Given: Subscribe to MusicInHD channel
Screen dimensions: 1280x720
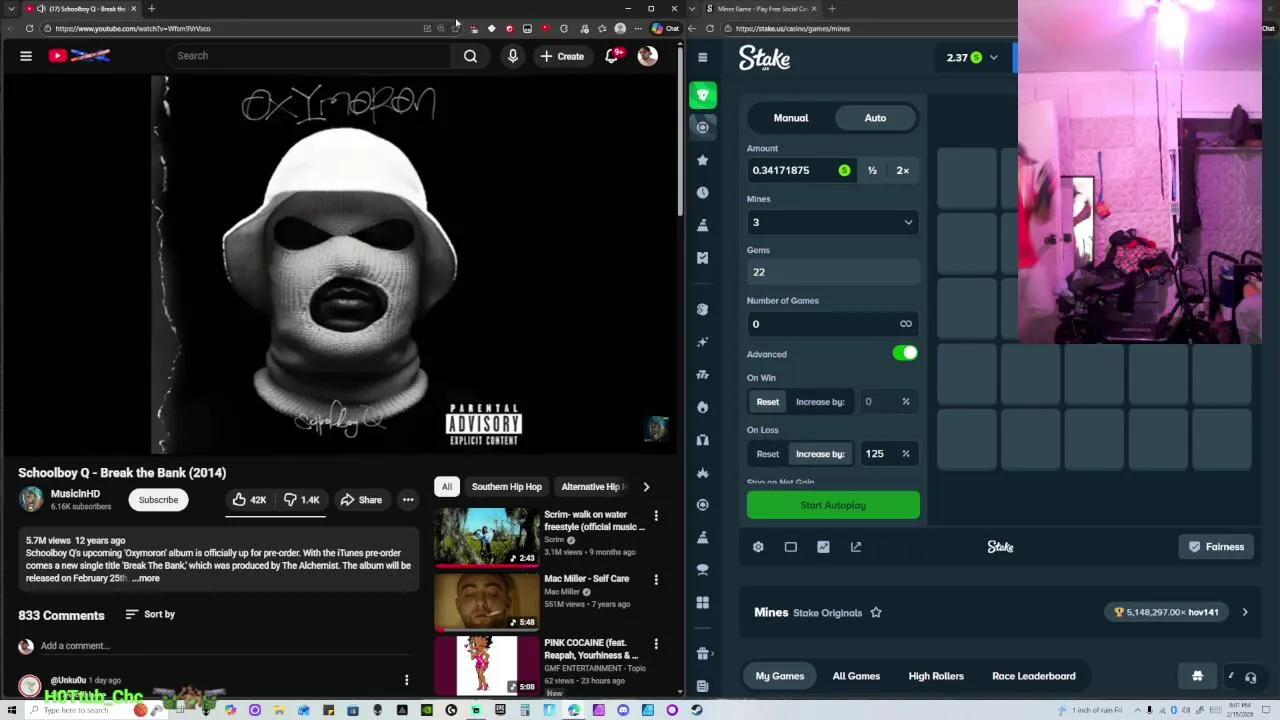Looking at the screenshot, I should (x=158, y=500).
